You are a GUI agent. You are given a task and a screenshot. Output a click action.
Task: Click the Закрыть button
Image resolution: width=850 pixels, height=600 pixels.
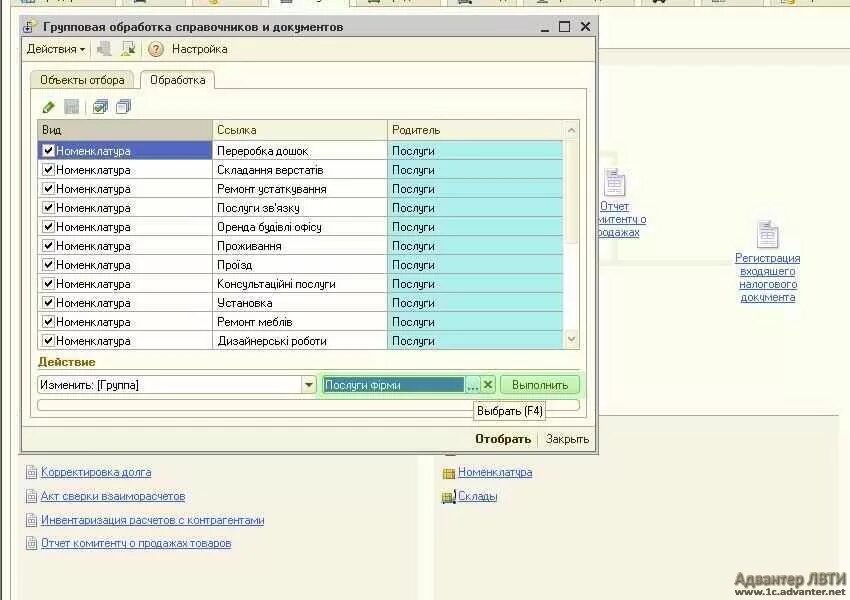(567, 439)
